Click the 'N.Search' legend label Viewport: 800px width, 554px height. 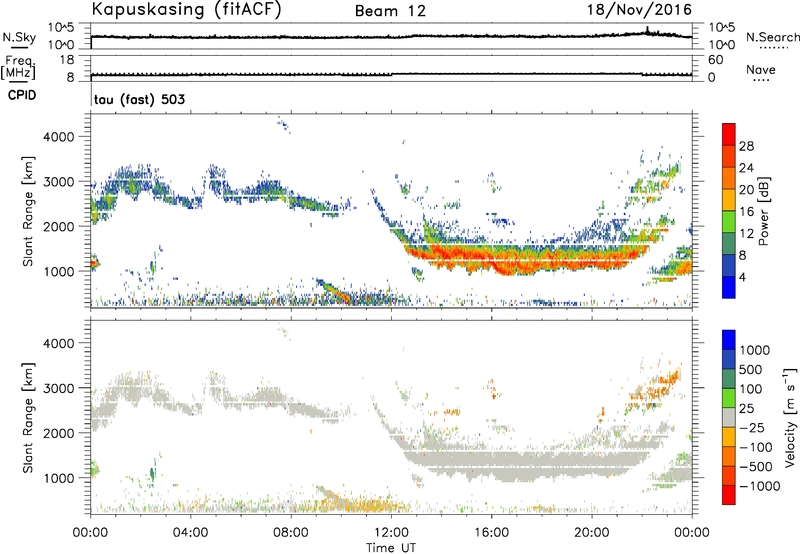coord(772,37)
